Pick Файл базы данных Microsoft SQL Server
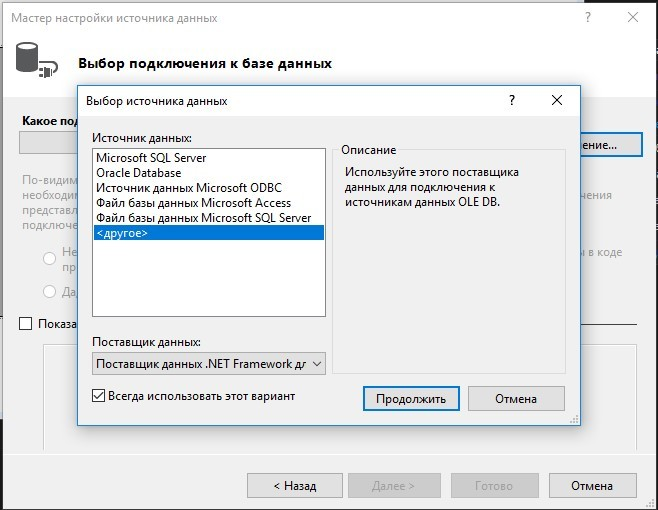This screenshot has height=510, width=658. (209, 218)
